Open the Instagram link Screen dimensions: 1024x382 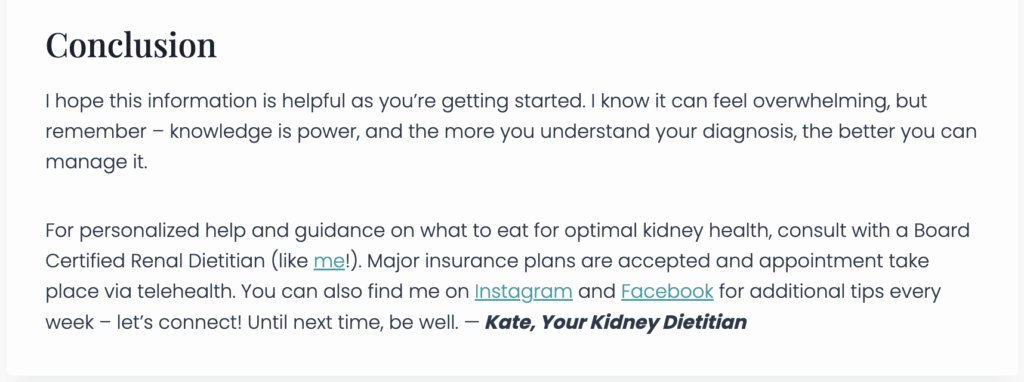tap(523, 291)
